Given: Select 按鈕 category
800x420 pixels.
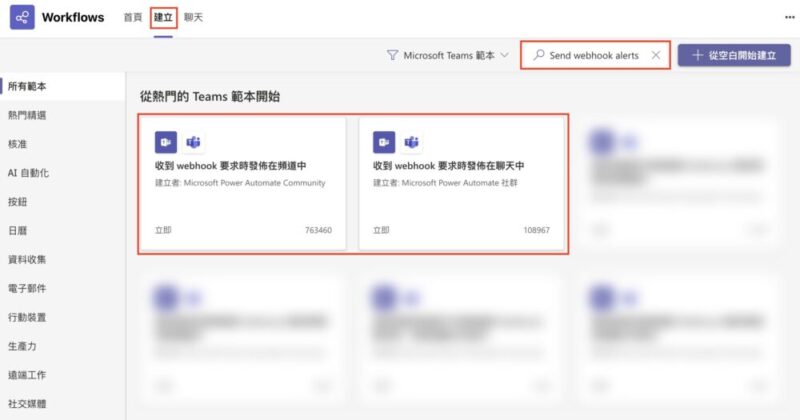Looking at the screenshot, I should (62, 202).
